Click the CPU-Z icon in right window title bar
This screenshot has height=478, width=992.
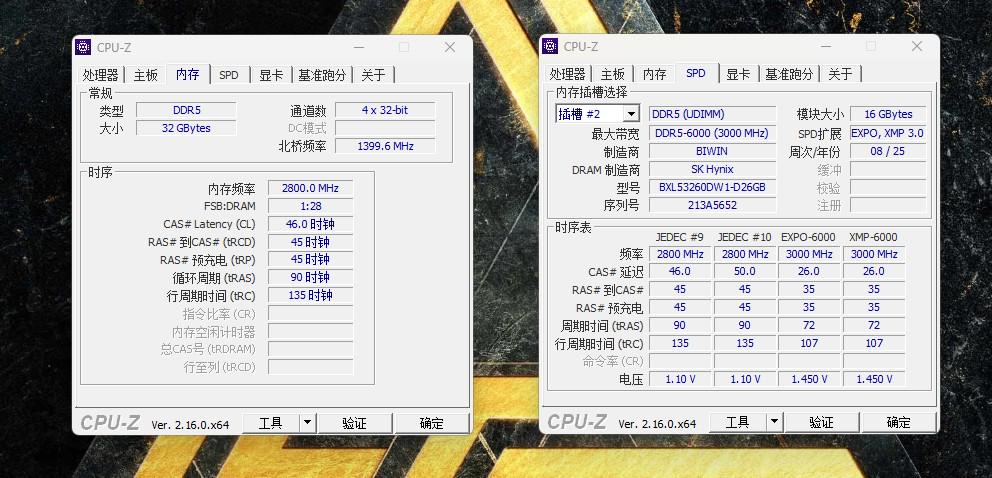pyautogui.click(x=550, y=46)
